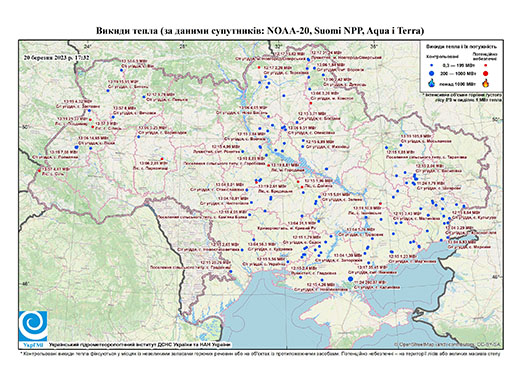Viewport: 520px width, 368px height.
Task: Click the legend heading text
Action: pyautogui.click(x=462, y=47)
